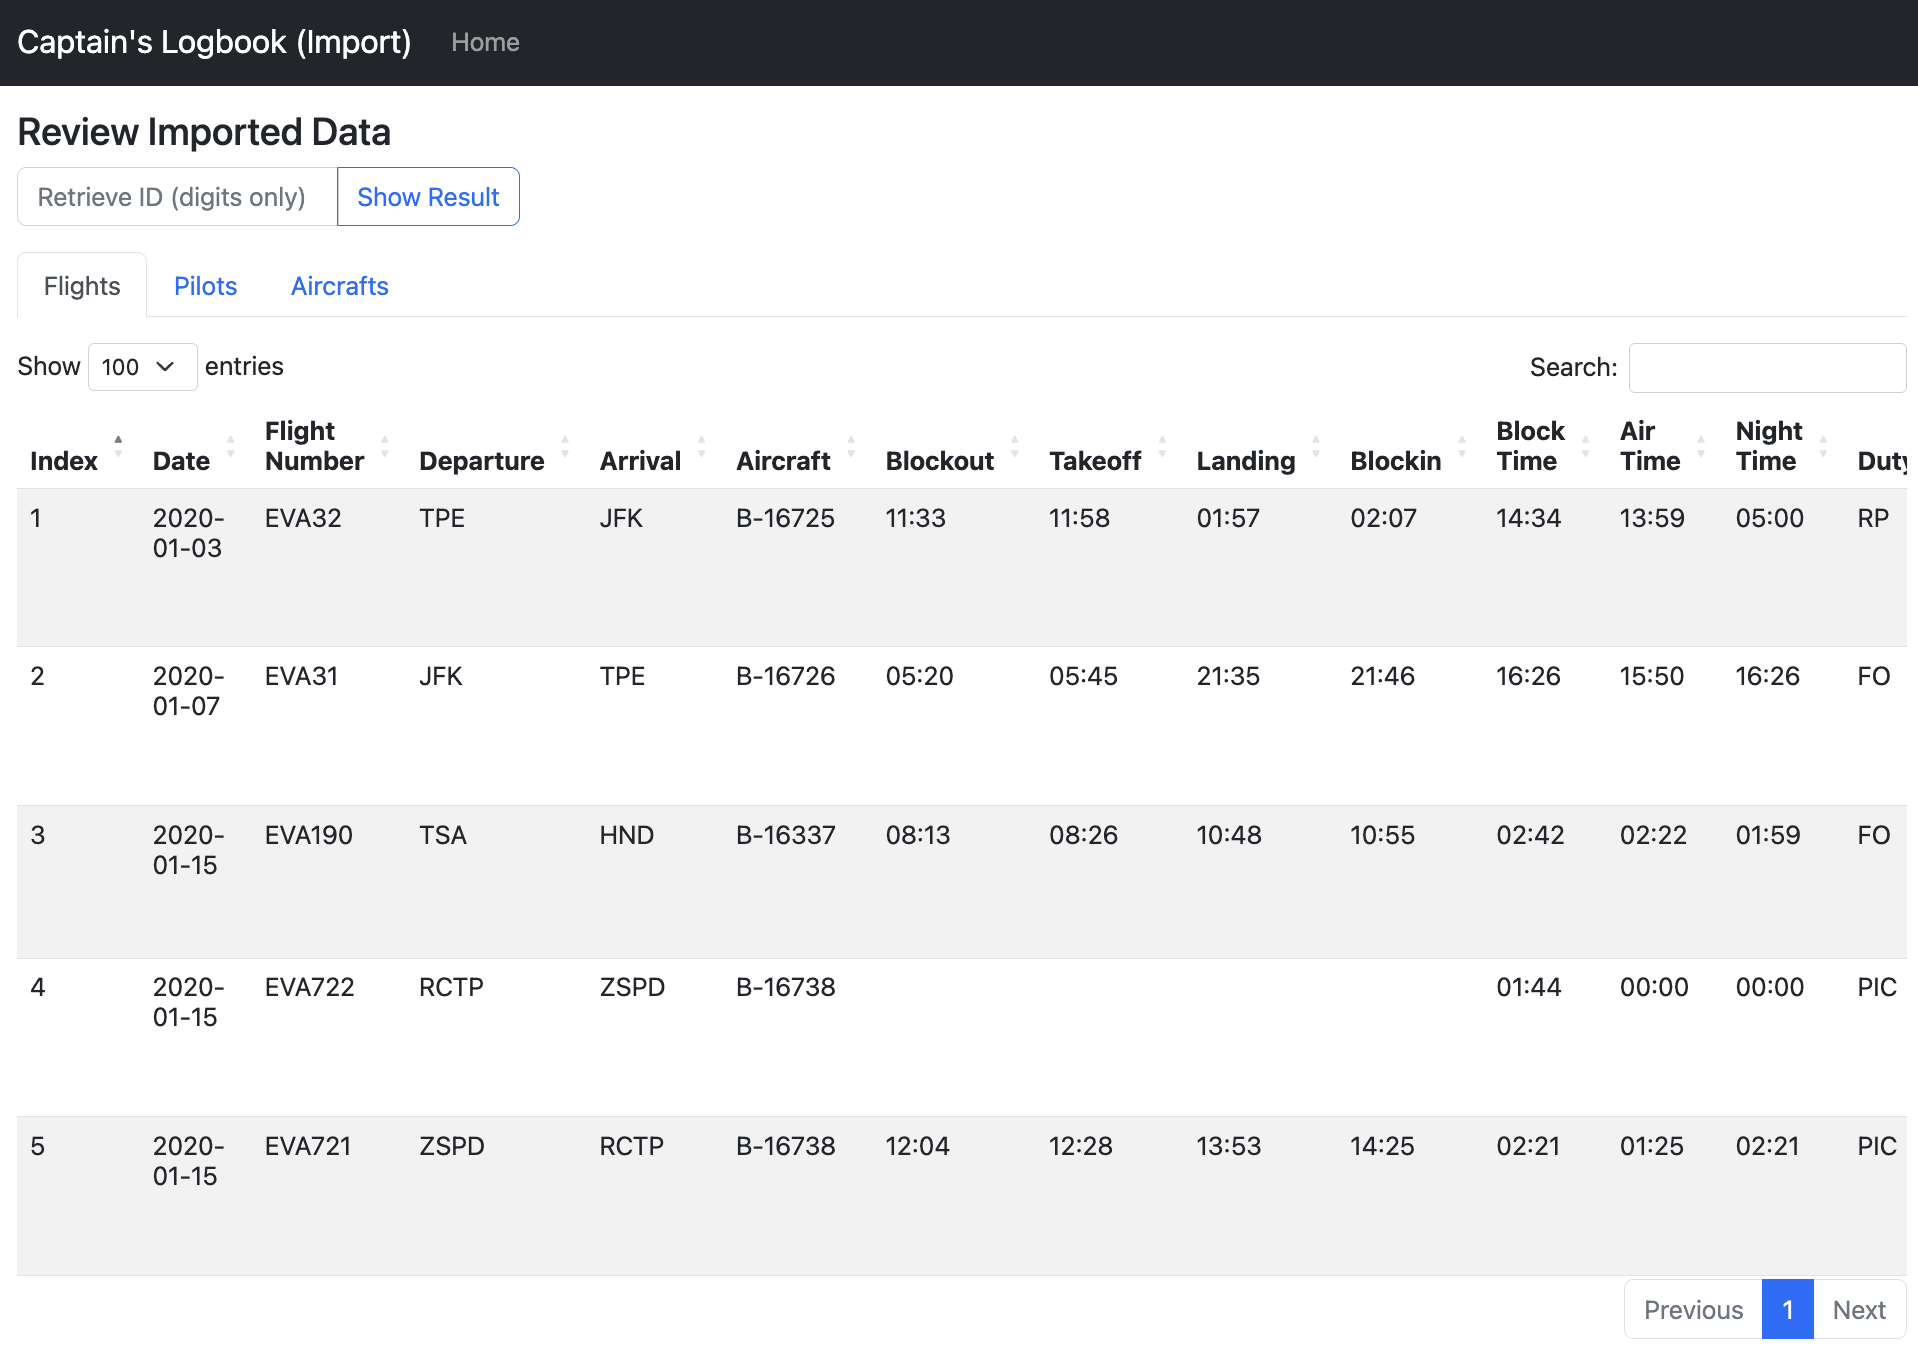The image size is (1918, 1354).
Task: Sort the Arrival column via arrows
Action: point(701,447)
